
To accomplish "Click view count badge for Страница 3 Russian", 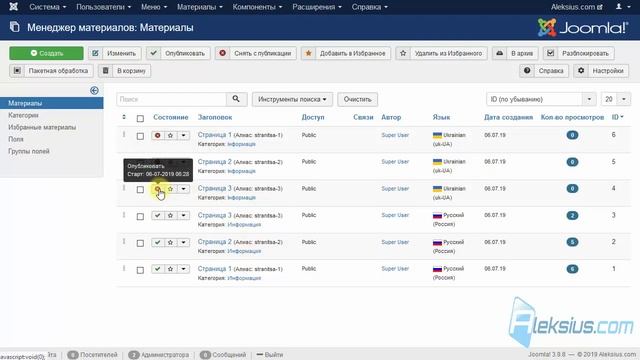I will coord(572,216).
